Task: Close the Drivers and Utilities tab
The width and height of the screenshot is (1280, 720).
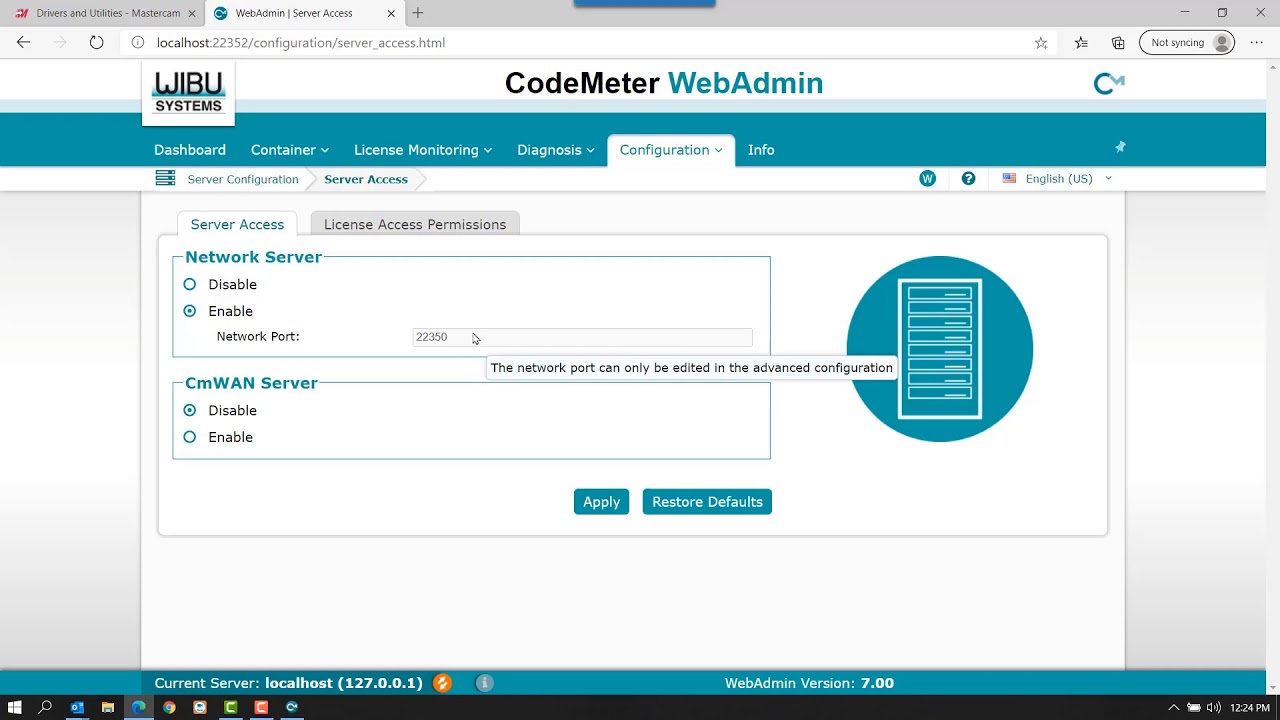Action: tap(192, 13)
